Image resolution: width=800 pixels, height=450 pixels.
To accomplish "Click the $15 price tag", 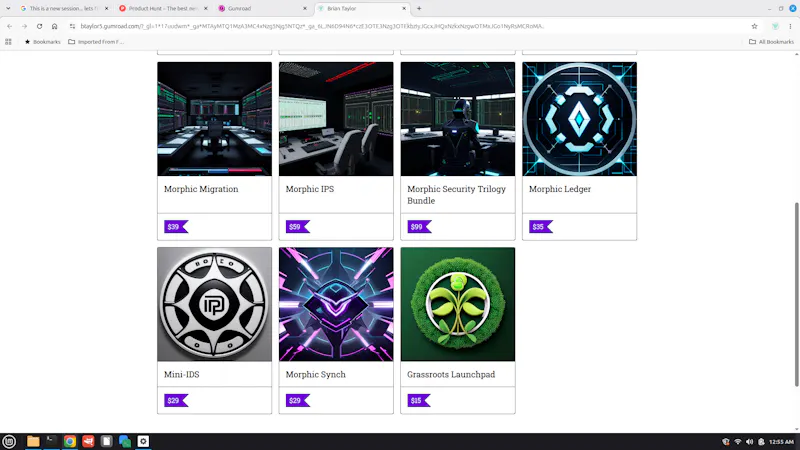I will click(419, 401).
